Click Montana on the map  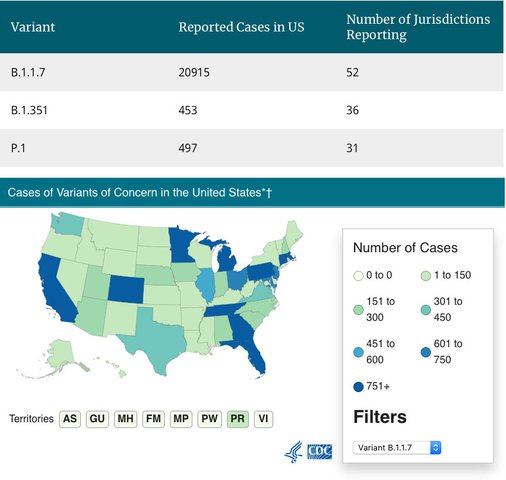115,235
